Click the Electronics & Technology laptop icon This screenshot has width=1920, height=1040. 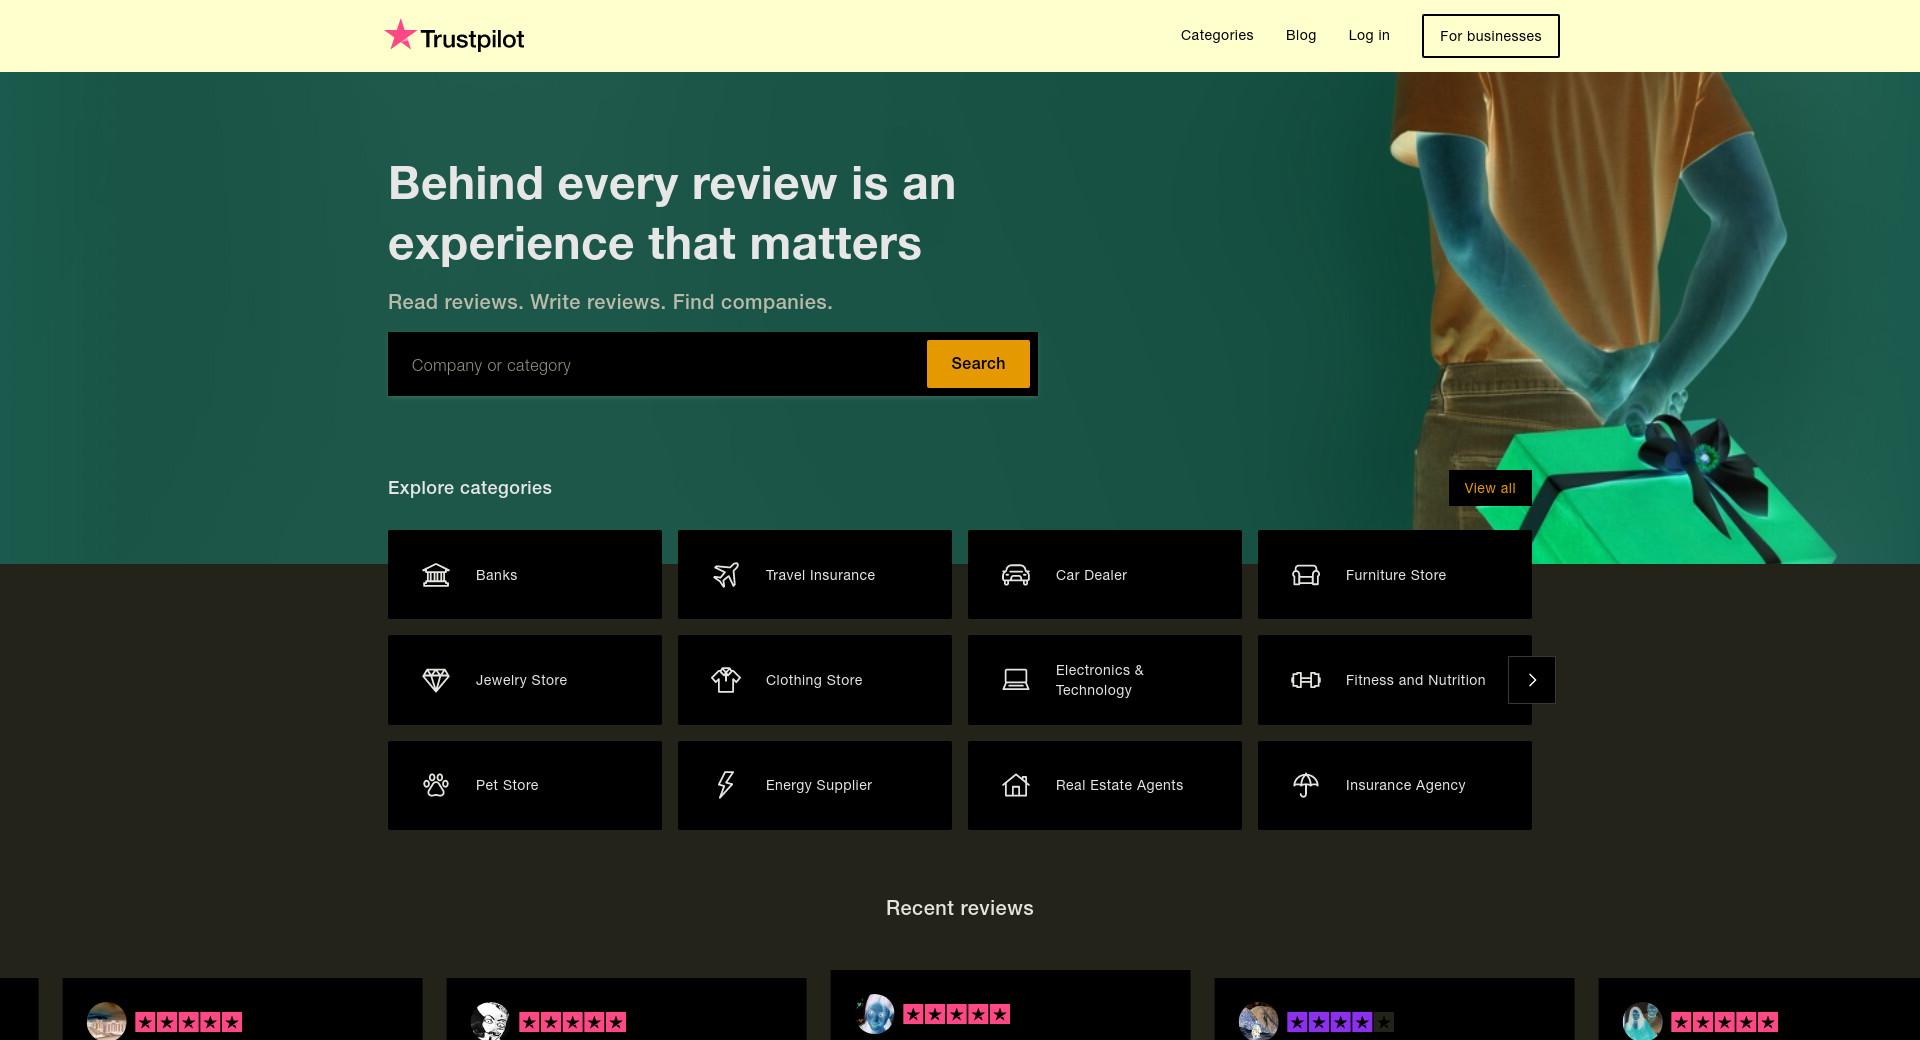[x=1016, y=680]
